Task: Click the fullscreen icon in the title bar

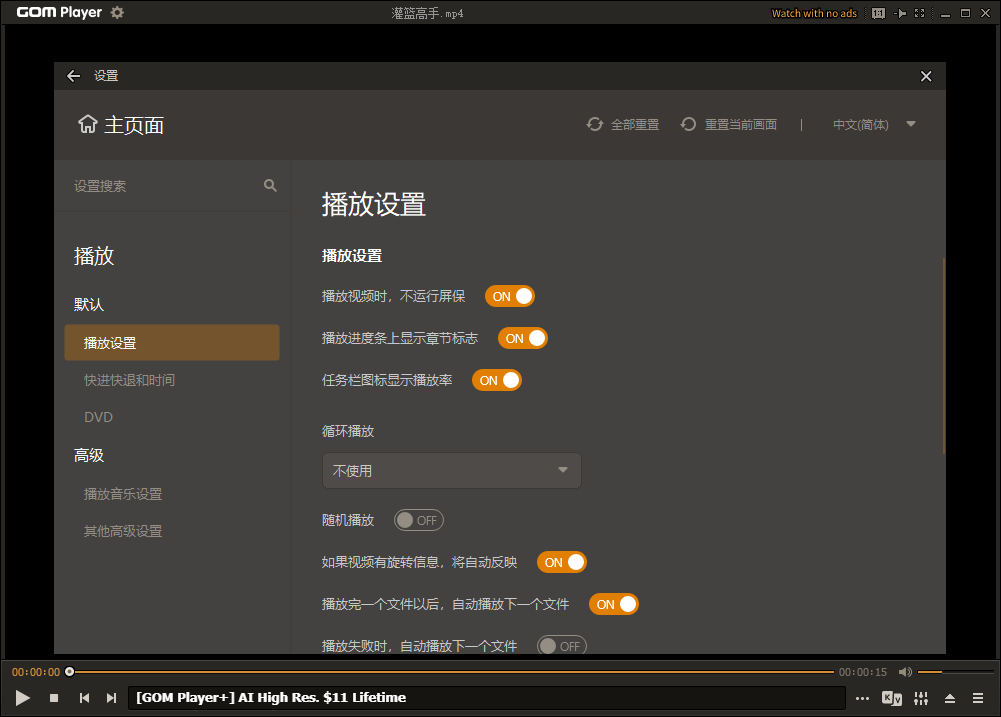Action: [919, 13]
